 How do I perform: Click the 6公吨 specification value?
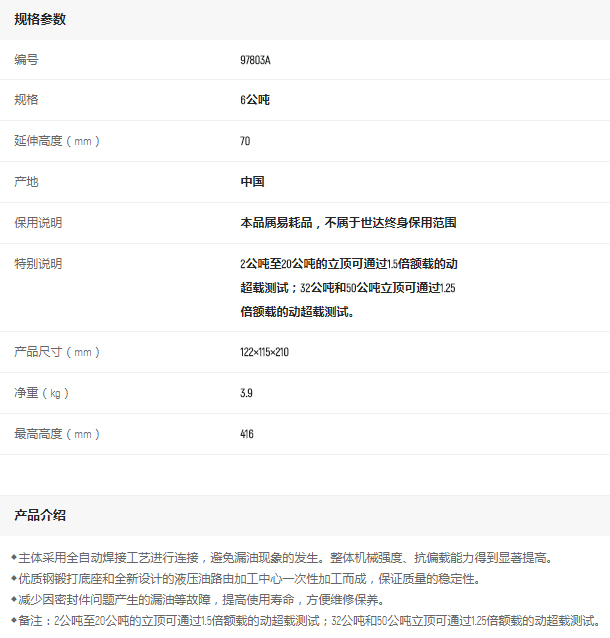tap(254, 100)
